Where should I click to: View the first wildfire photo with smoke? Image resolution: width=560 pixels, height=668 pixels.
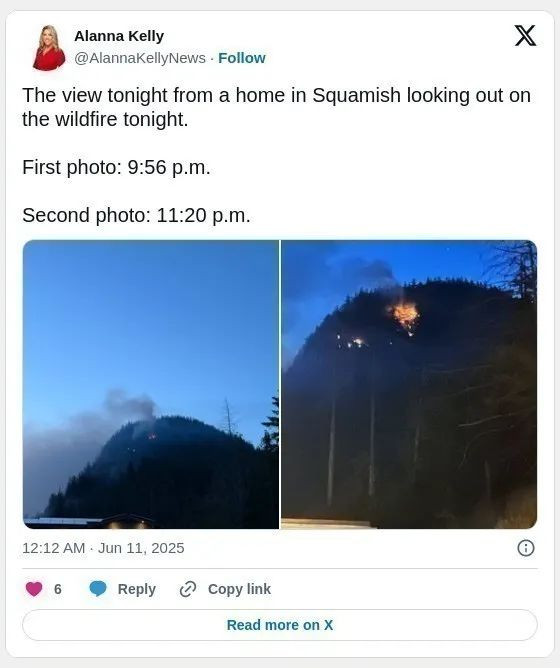point(151,384)
